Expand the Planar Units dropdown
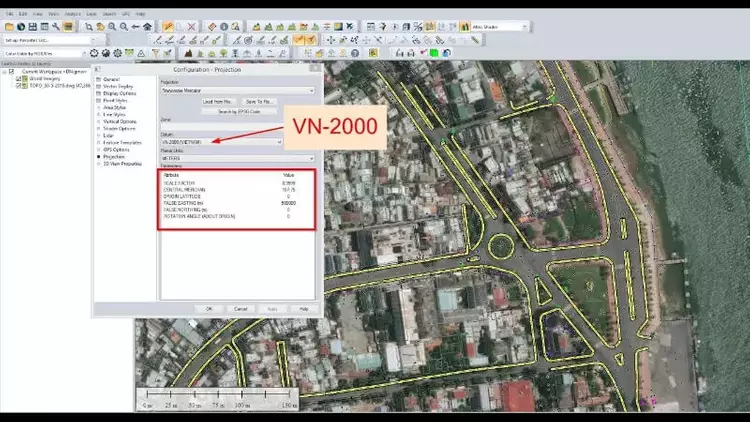This screenshot has height=422, width=750. 311,158
